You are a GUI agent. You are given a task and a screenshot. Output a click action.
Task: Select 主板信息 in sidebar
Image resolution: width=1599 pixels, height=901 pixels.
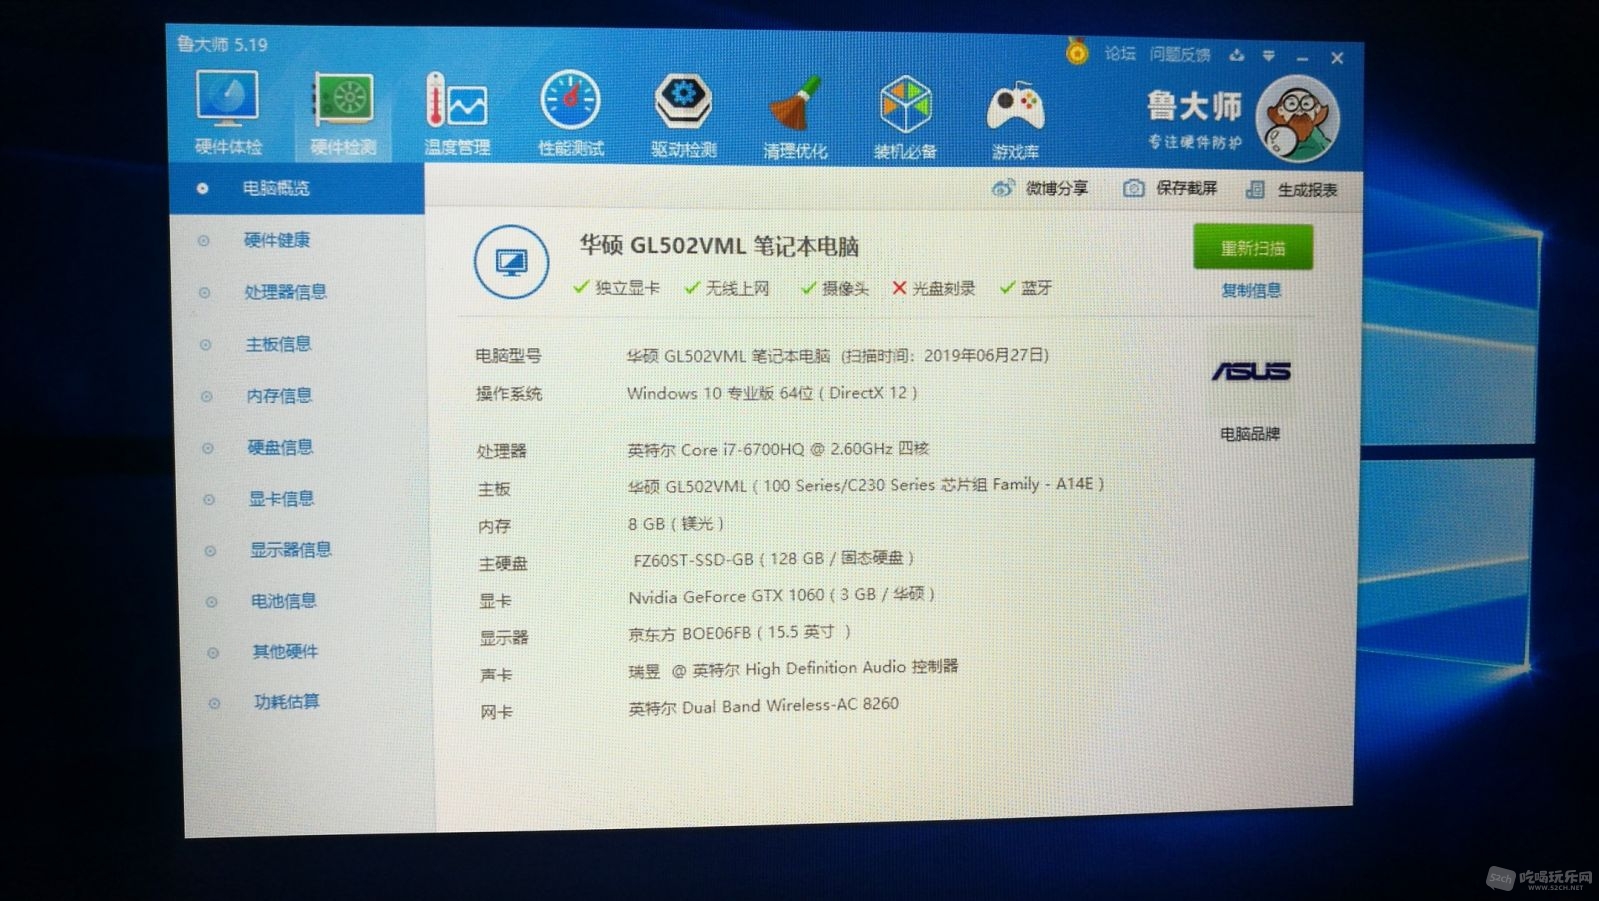coord(279,344)
